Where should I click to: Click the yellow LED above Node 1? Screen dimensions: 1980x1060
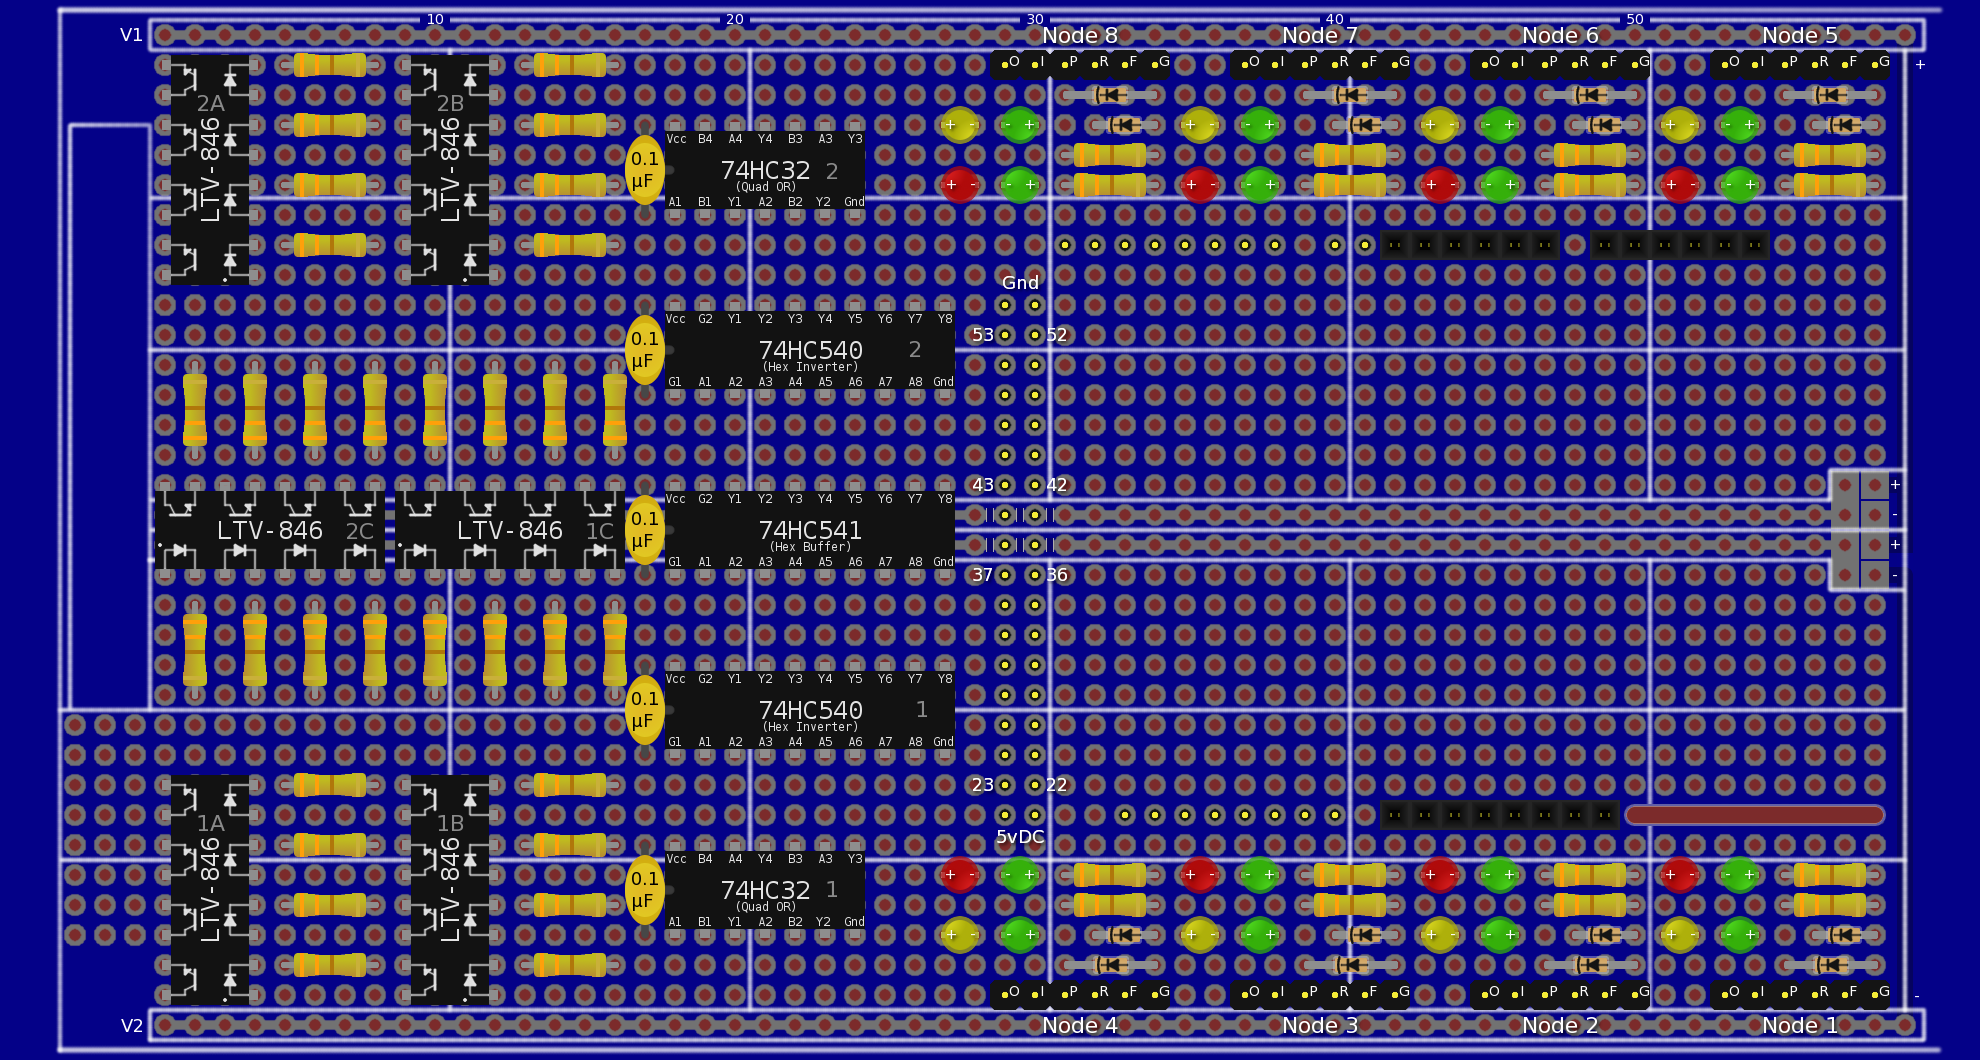1680,935
